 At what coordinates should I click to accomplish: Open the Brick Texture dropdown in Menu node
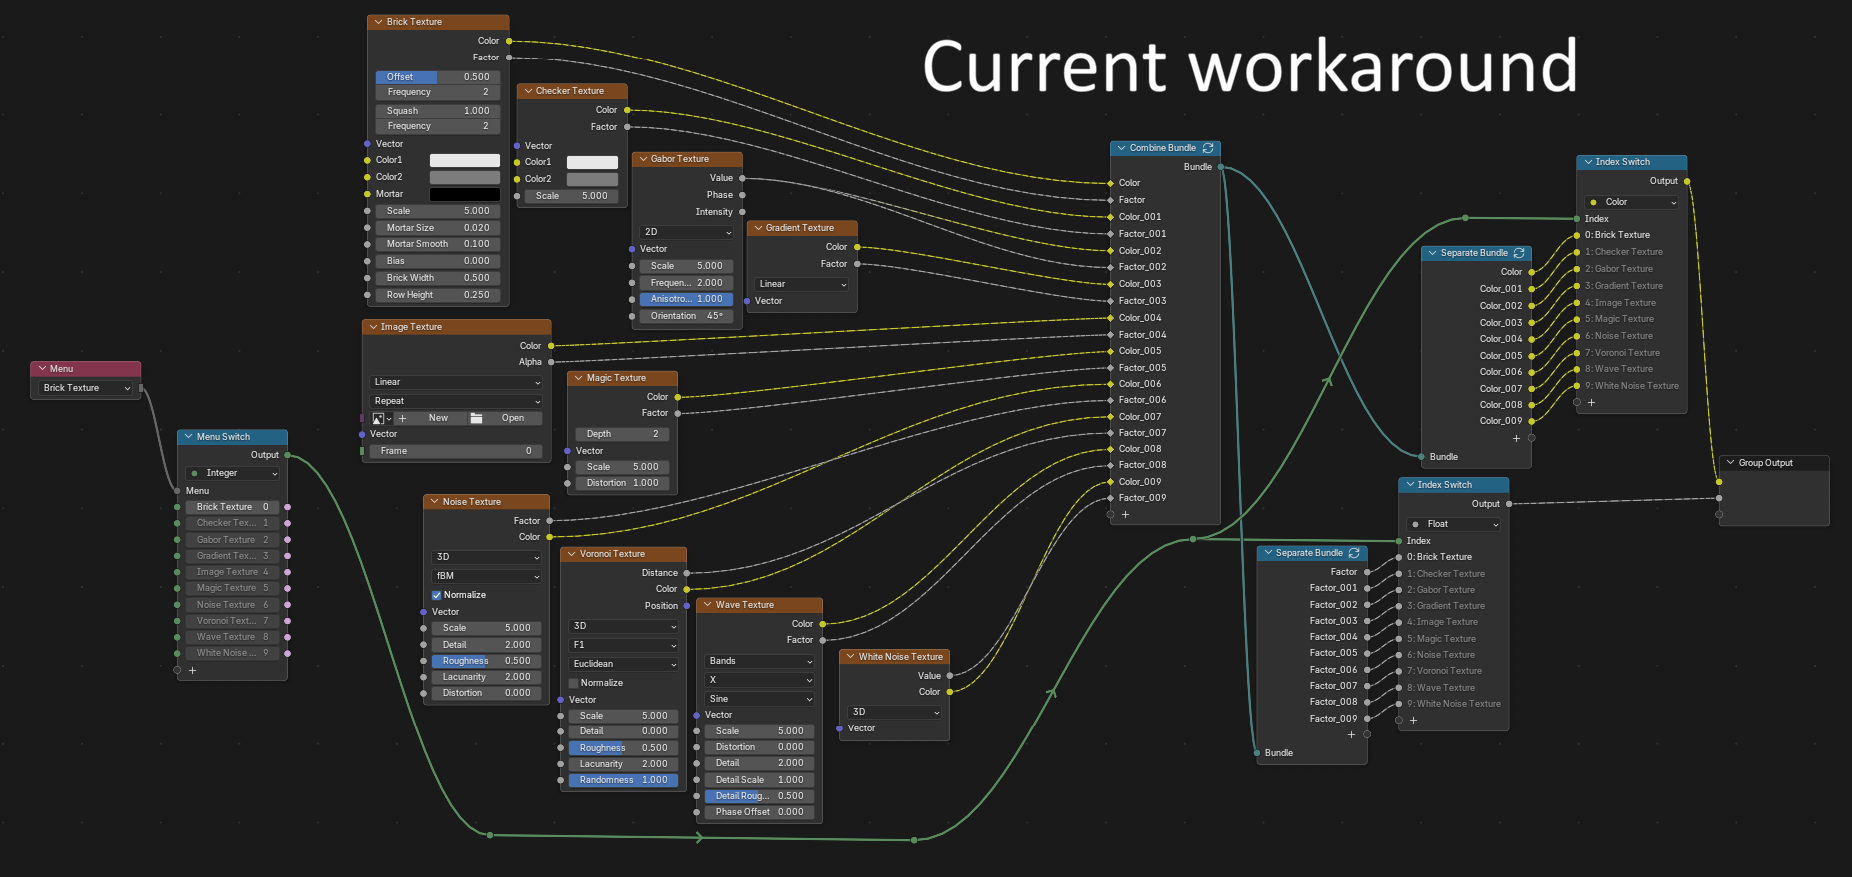[x=86, y=388]
